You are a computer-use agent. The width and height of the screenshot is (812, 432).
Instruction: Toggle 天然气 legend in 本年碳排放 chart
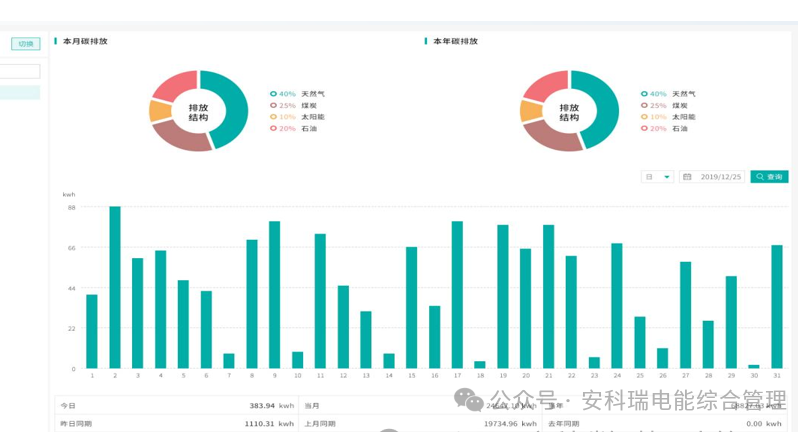coord(668,94)
